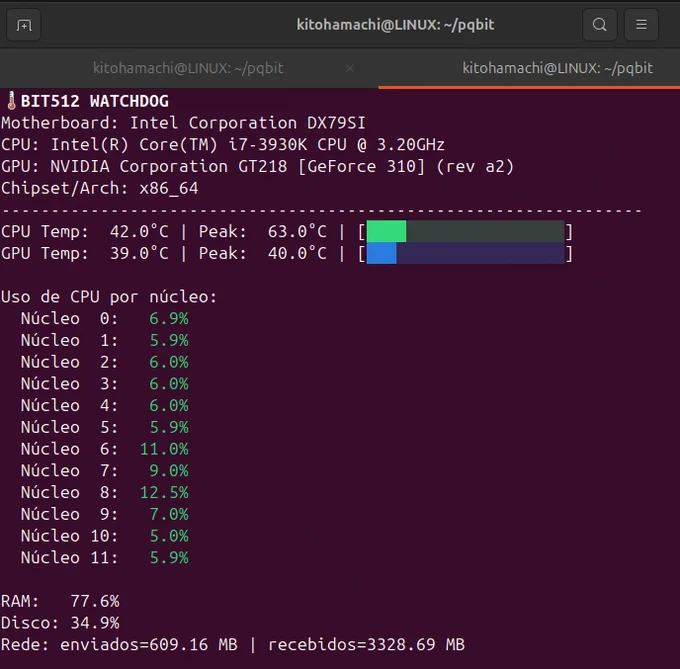Click the CPU Temp 42.0°C value
The width and height of the screenshot is (680, 669).
point(139,232)
